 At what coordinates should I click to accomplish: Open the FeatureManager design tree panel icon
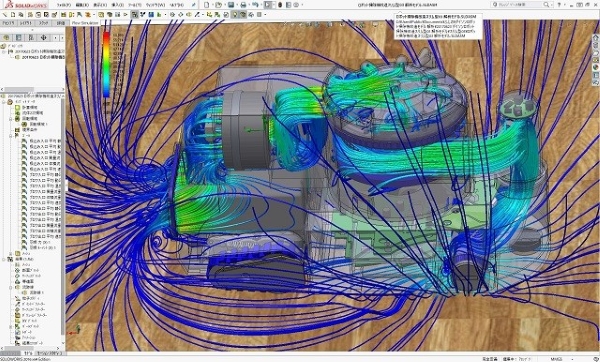6,38
